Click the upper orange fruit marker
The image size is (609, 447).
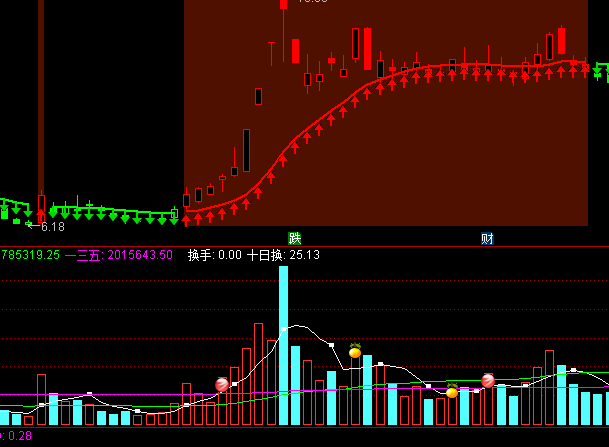[x=355, y=351]
